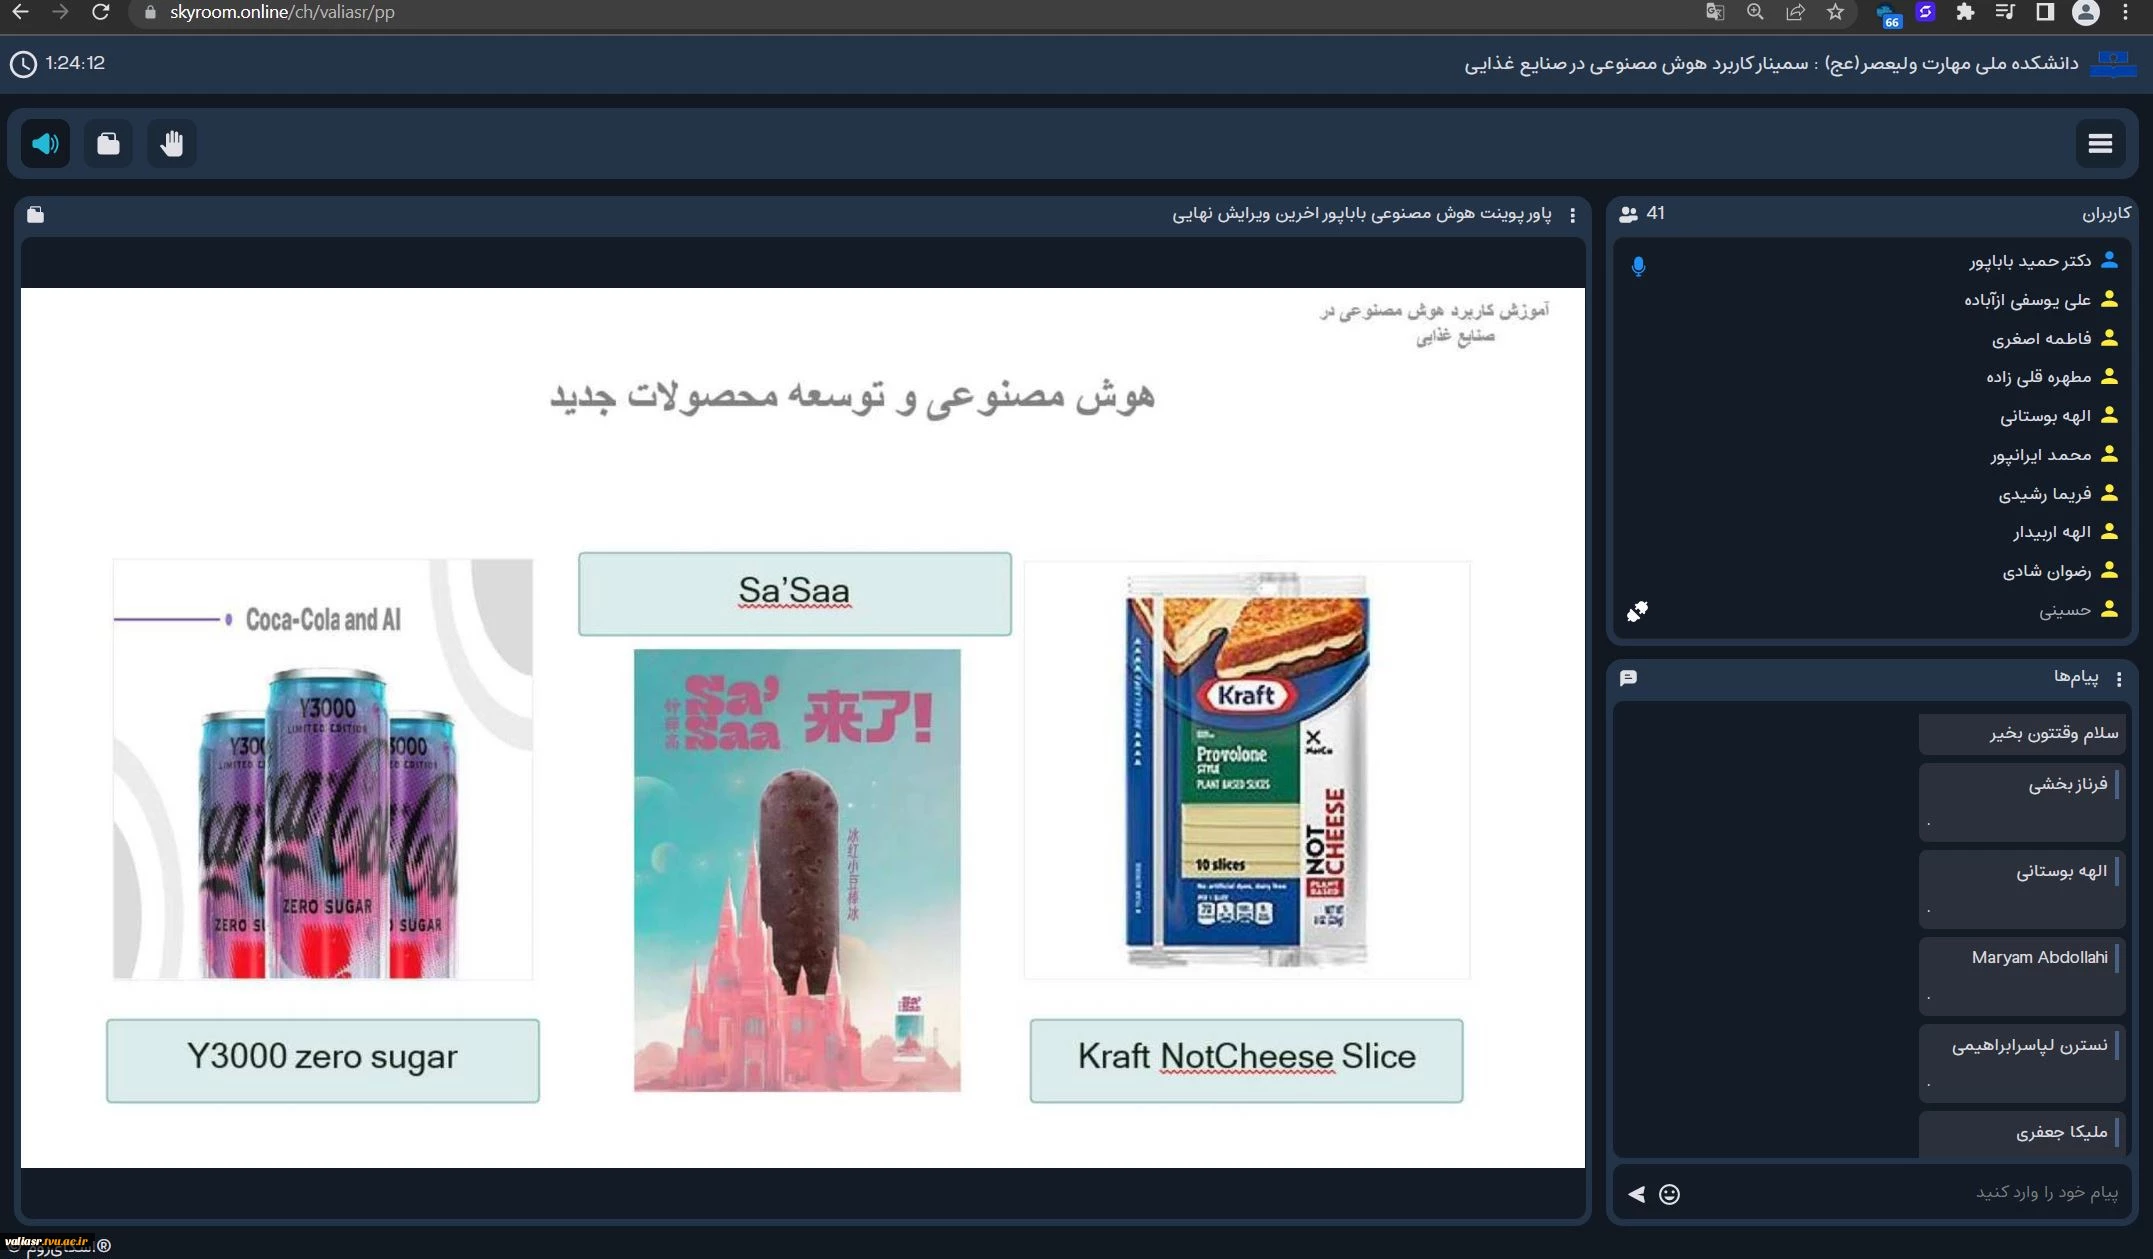
Task: Click the users count icon showing 41
Action: point(1629,214)
